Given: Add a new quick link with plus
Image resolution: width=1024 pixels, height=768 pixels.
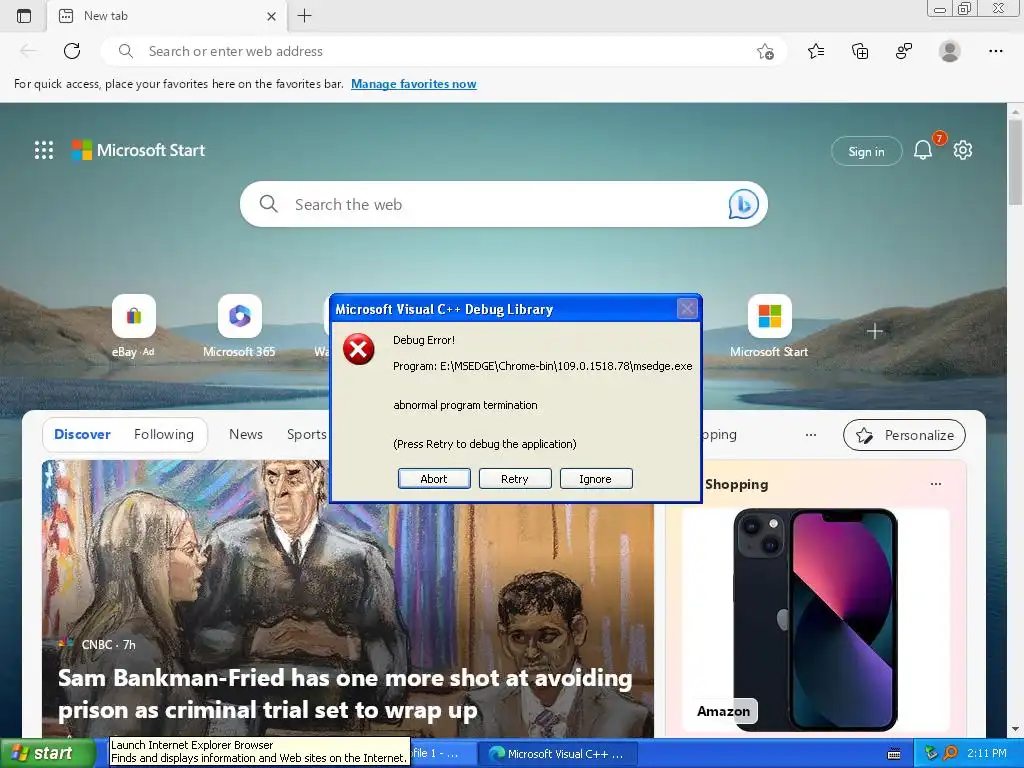Looking at the screenshot, I should [x=875, y=332].
